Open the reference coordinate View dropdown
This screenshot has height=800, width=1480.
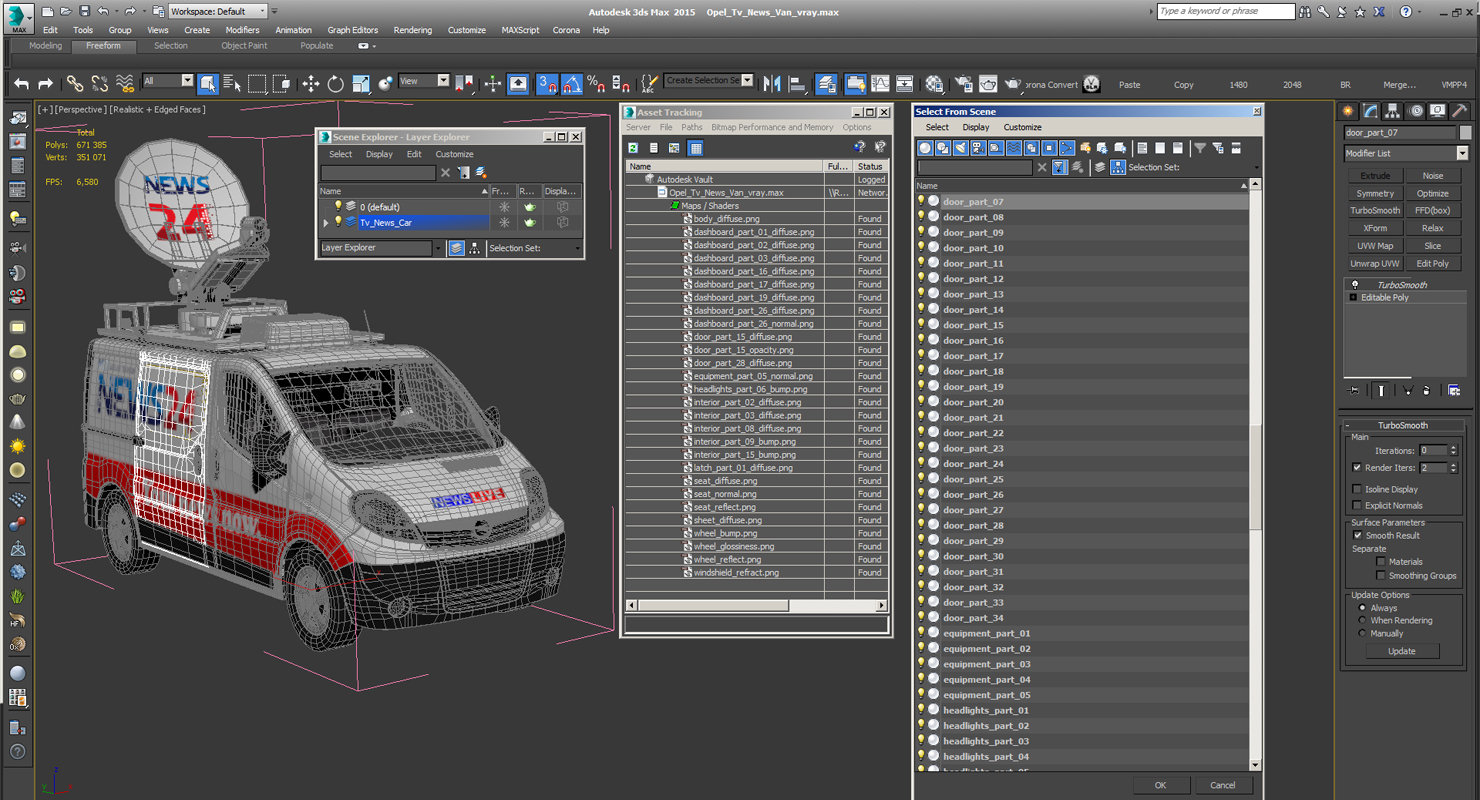coord(424,81)
